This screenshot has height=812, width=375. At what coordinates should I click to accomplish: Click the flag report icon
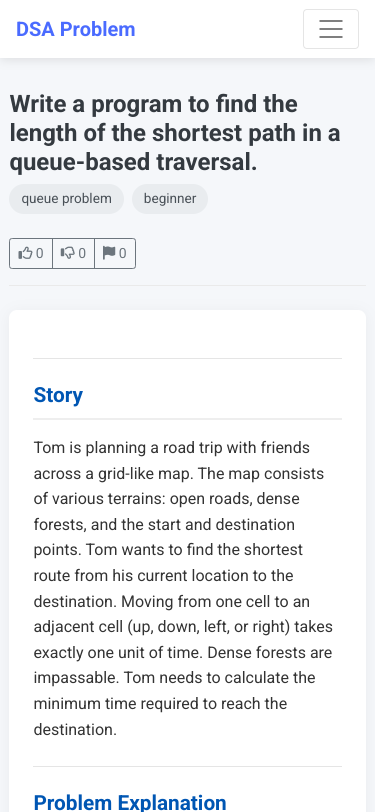click(109, 253)
